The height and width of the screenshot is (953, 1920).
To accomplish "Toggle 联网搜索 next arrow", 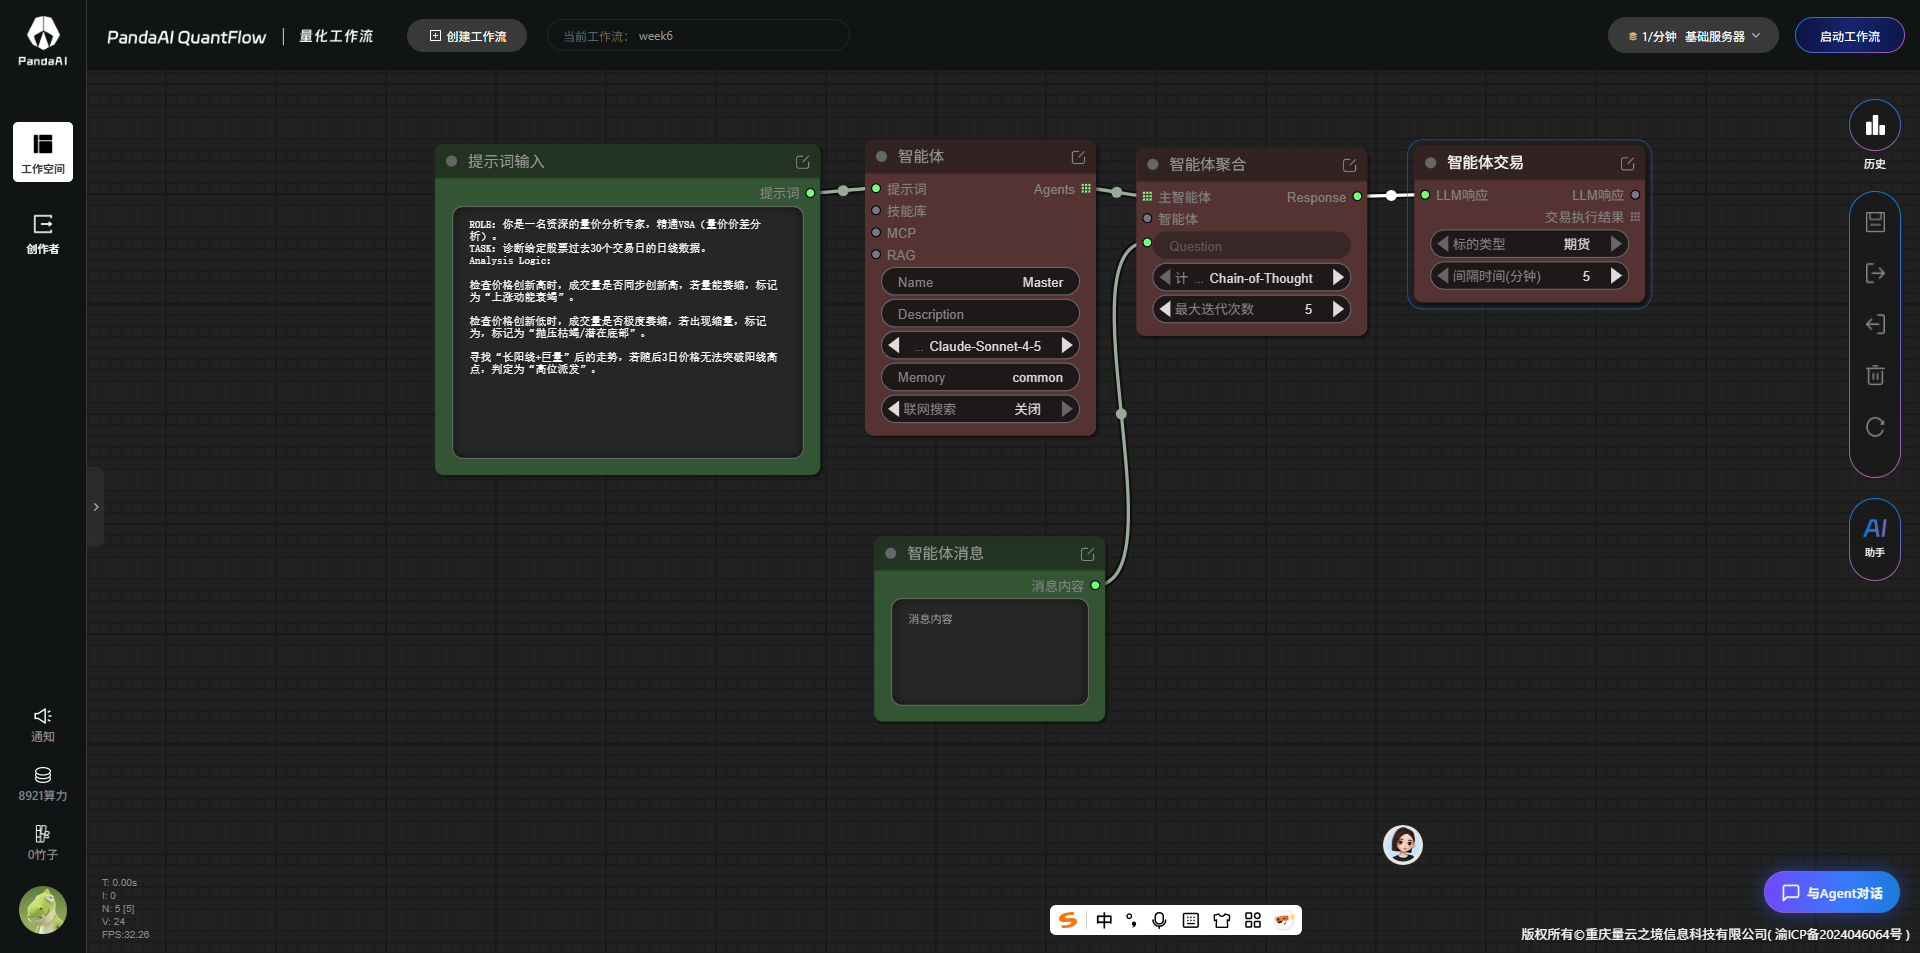I will [1067, 409].
